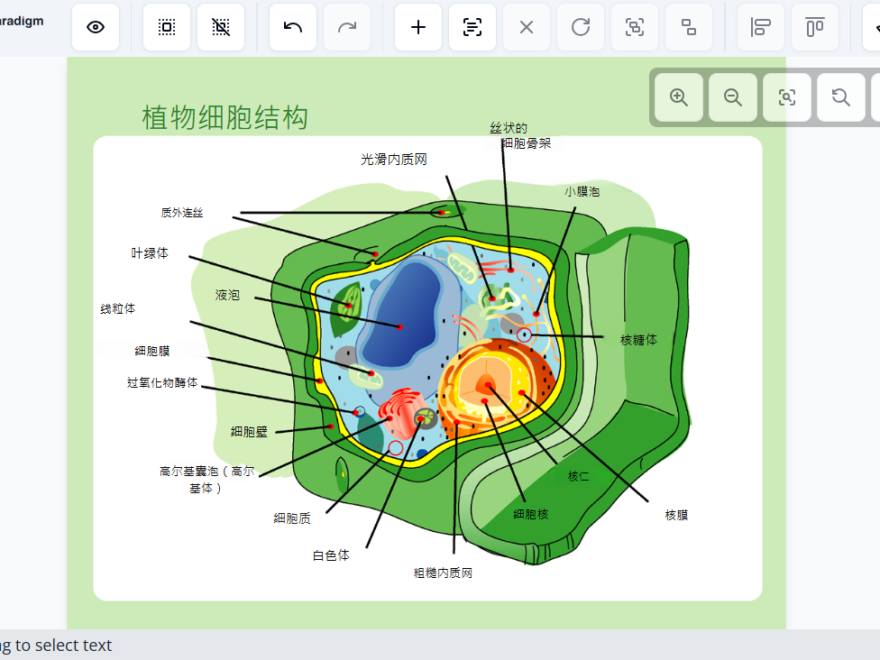
Task: Select the deselect-region tool icon
Action: point(221,27)
